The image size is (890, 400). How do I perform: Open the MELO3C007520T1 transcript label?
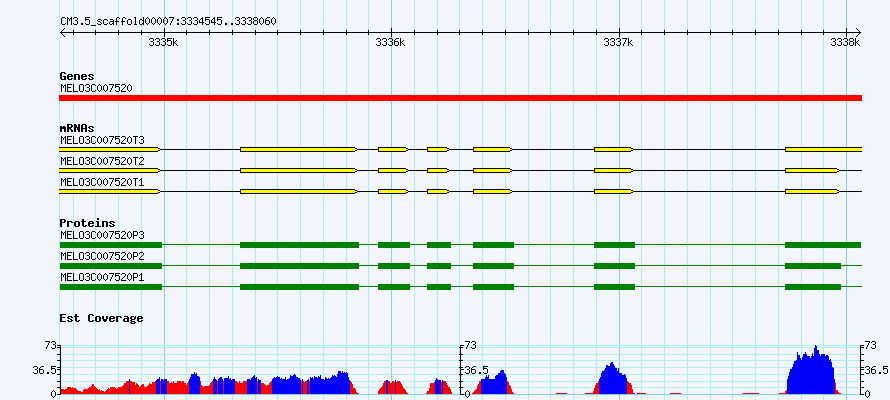[x=102, y=182]
